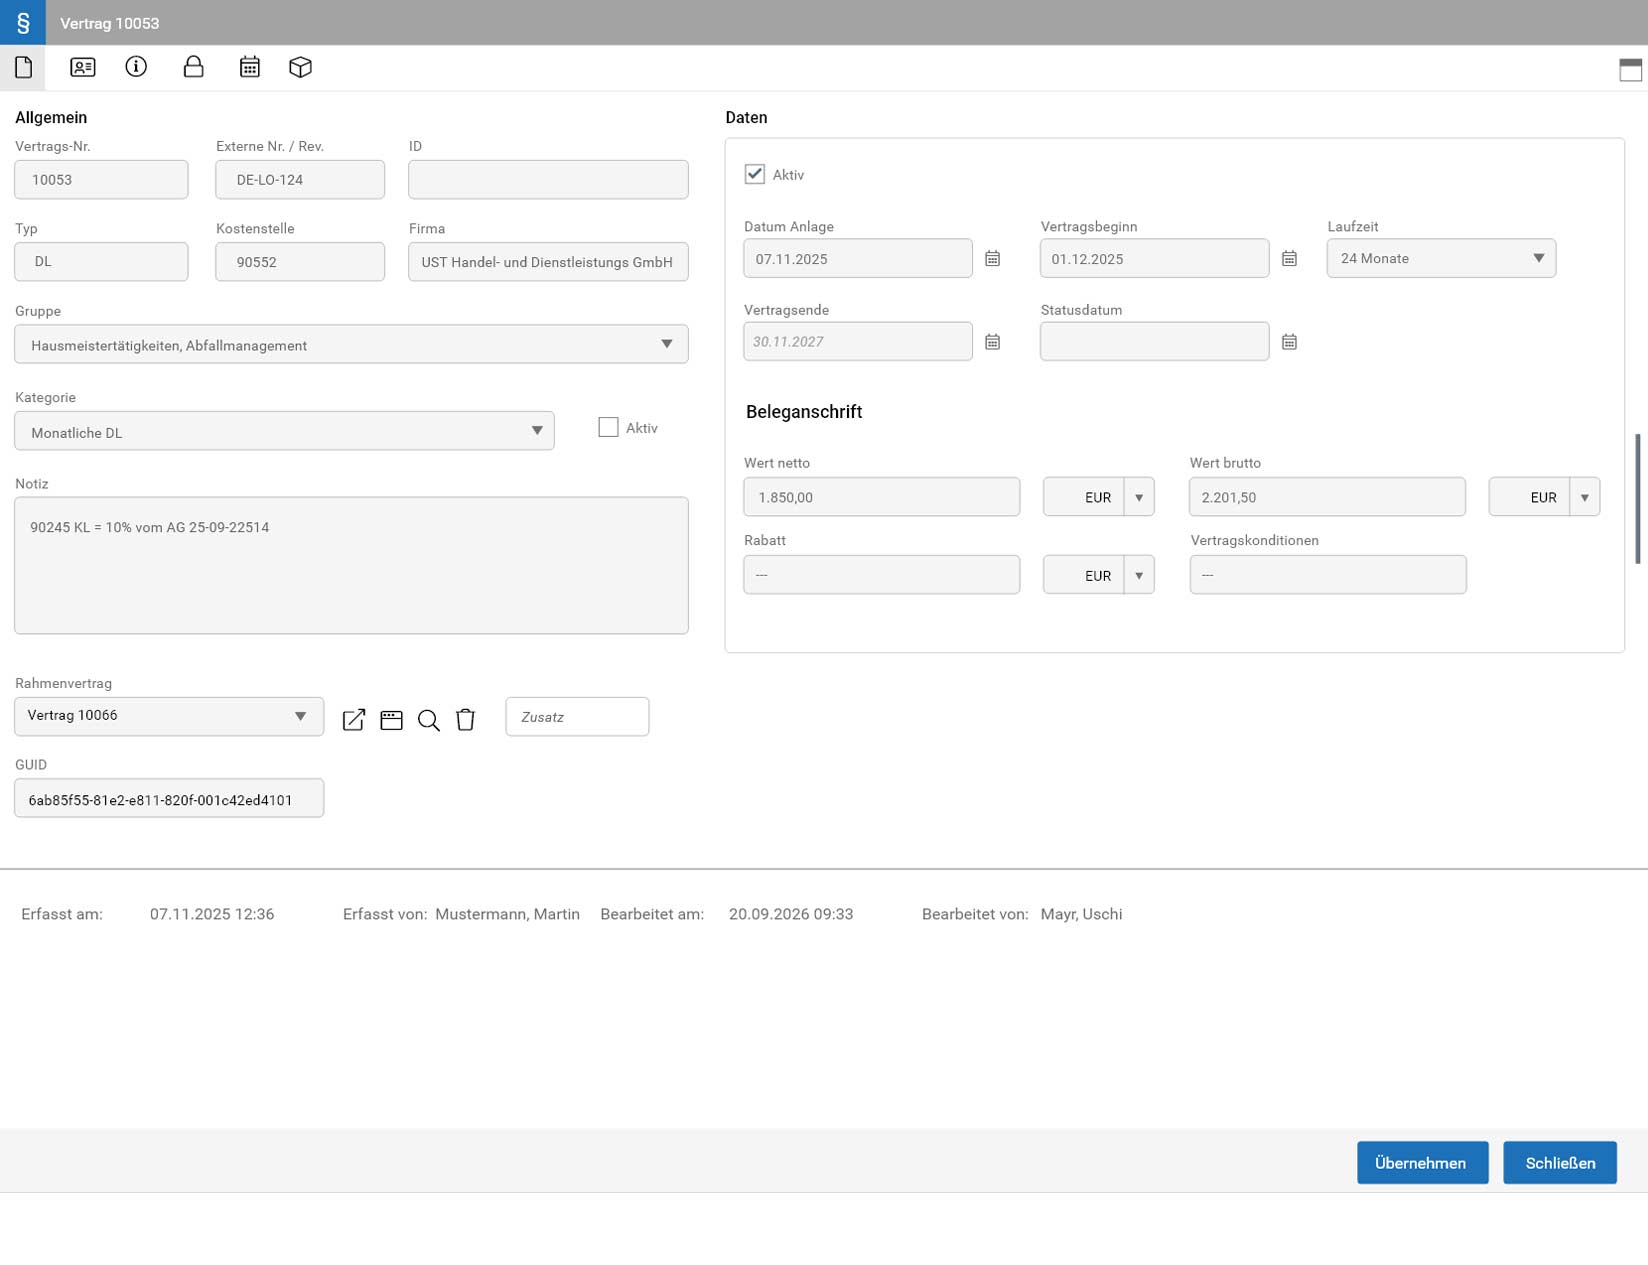Check the Aktiv checkbox beside Kategorie

(608, 427)
